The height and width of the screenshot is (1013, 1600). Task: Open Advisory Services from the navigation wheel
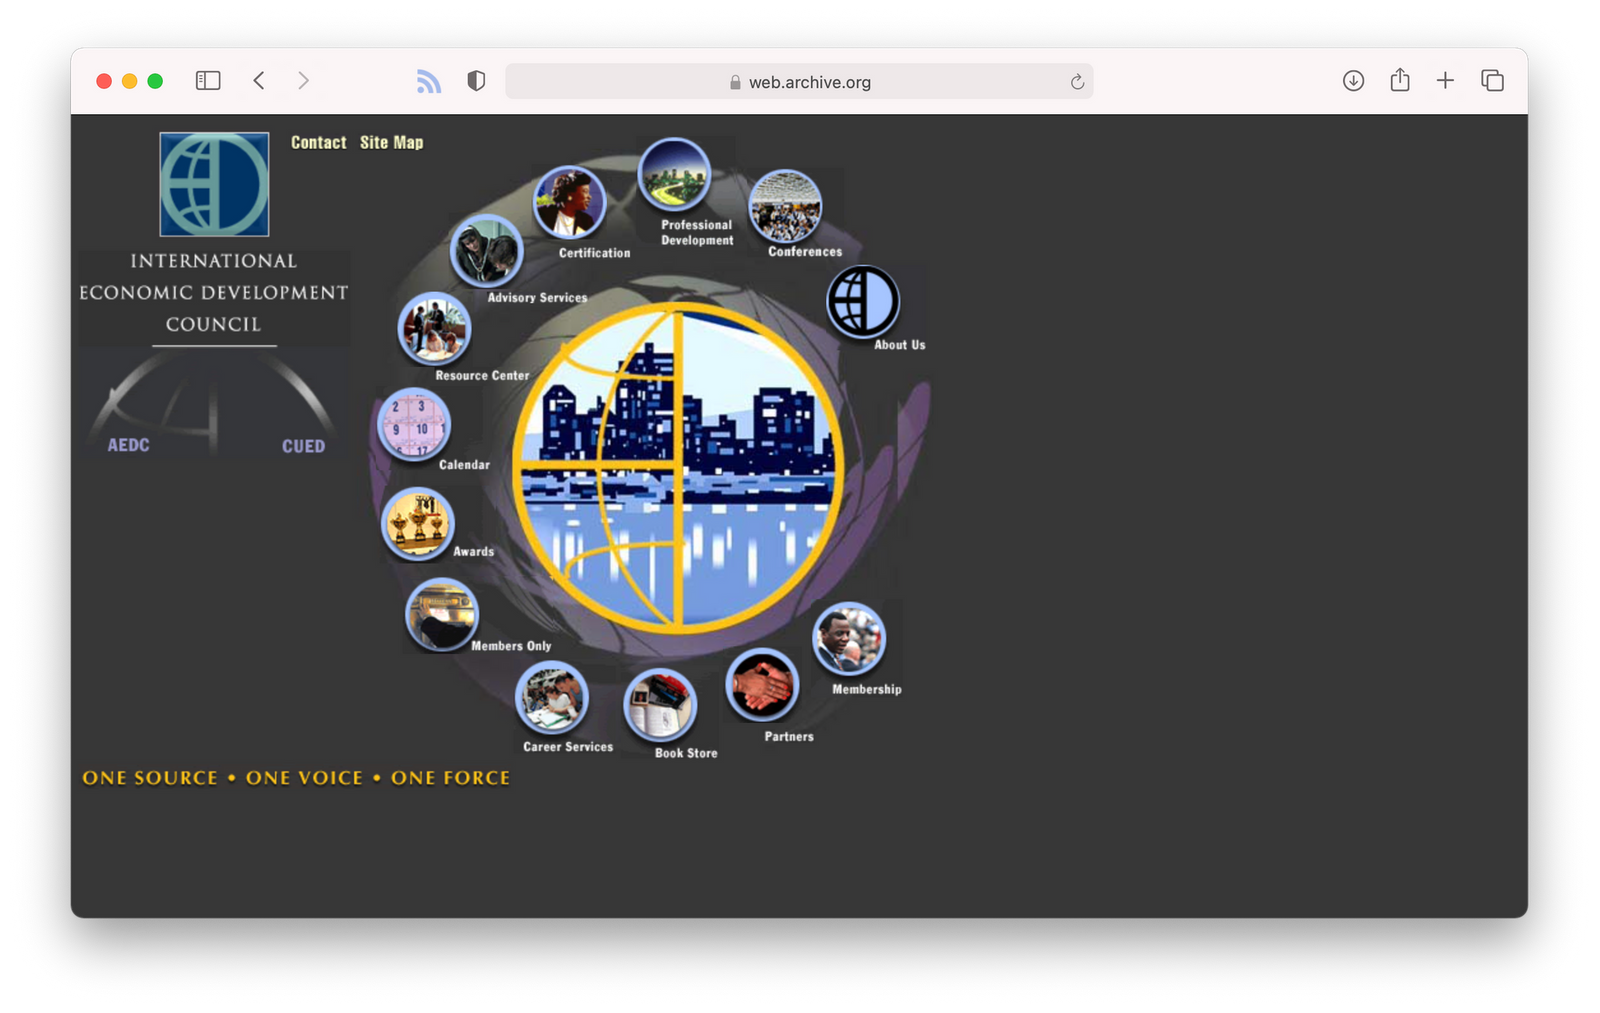pos(486,251)
